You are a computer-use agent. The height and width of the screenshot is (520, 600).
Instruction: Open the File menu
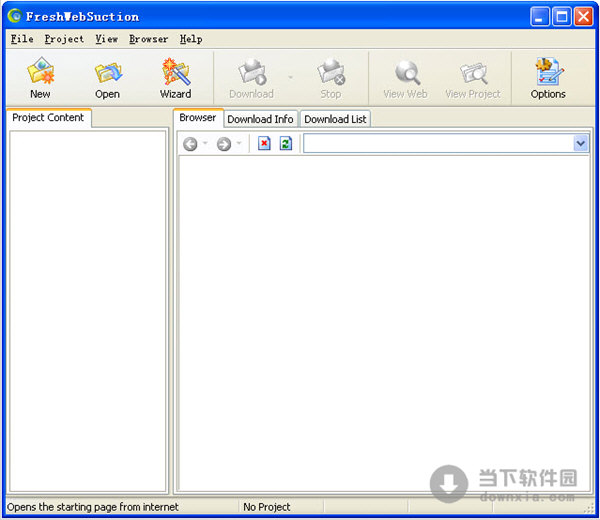tap(22, 39)
